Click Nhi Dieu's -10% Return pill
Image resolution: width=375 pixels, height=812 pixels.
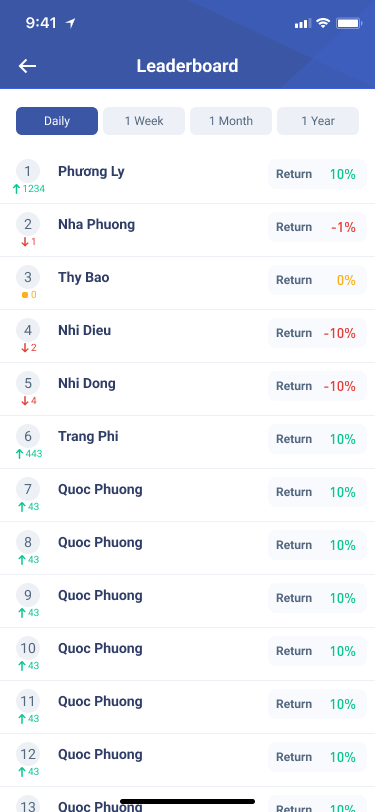[x=318, y=333]
